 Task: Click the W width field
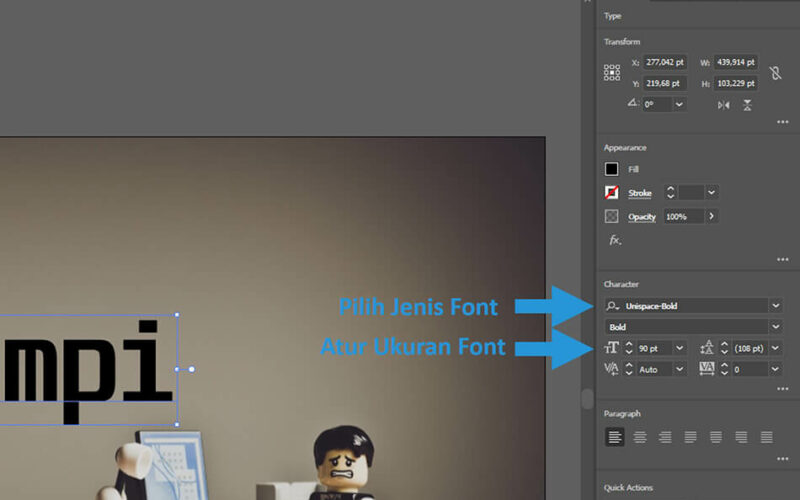click(x=735, y=62)
